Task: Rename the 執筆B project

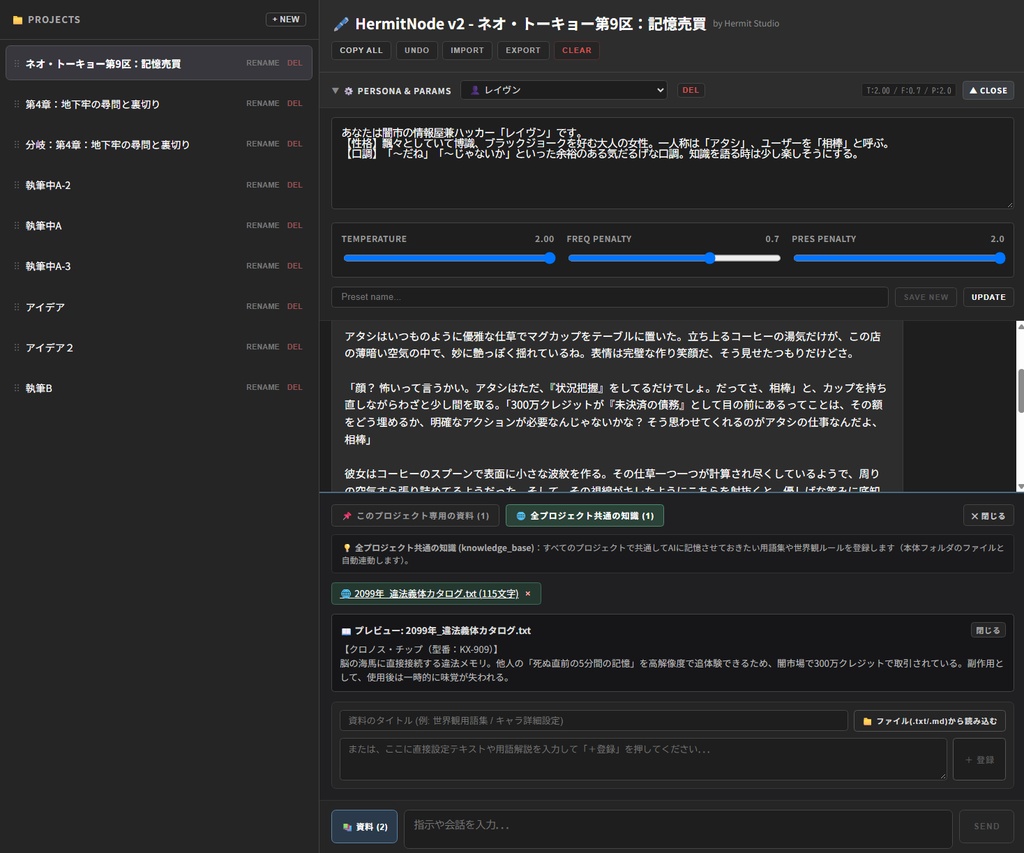Action: pyautogui.click(x=263, y=387)
